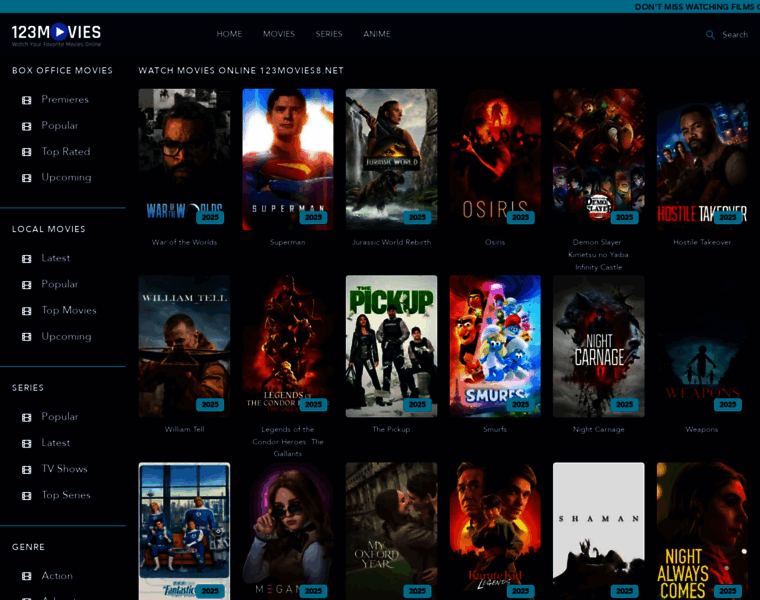Open Top Series link
The width and height of the screenshot is (760, 600).
66,495
